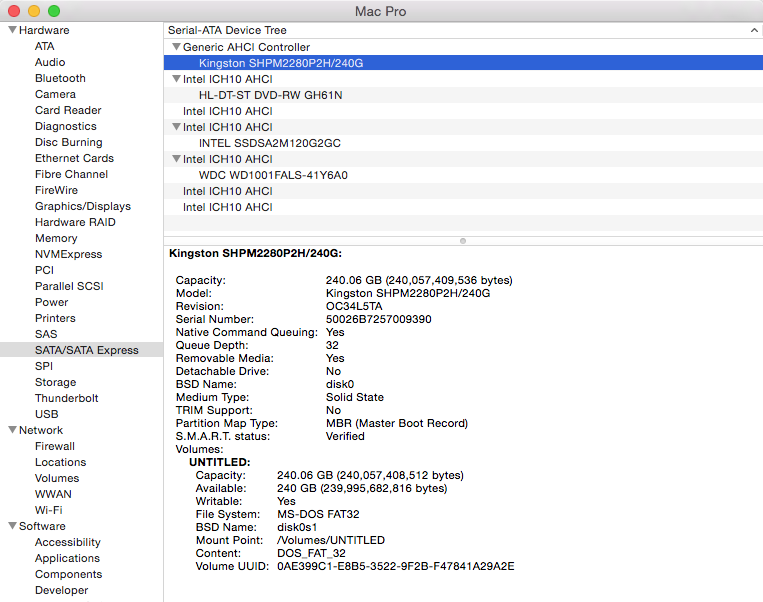This screenshot has height=602, width=763.
Task: Show Graphics/Displays information
Action: pyautogui.click(x=83, y=206)
